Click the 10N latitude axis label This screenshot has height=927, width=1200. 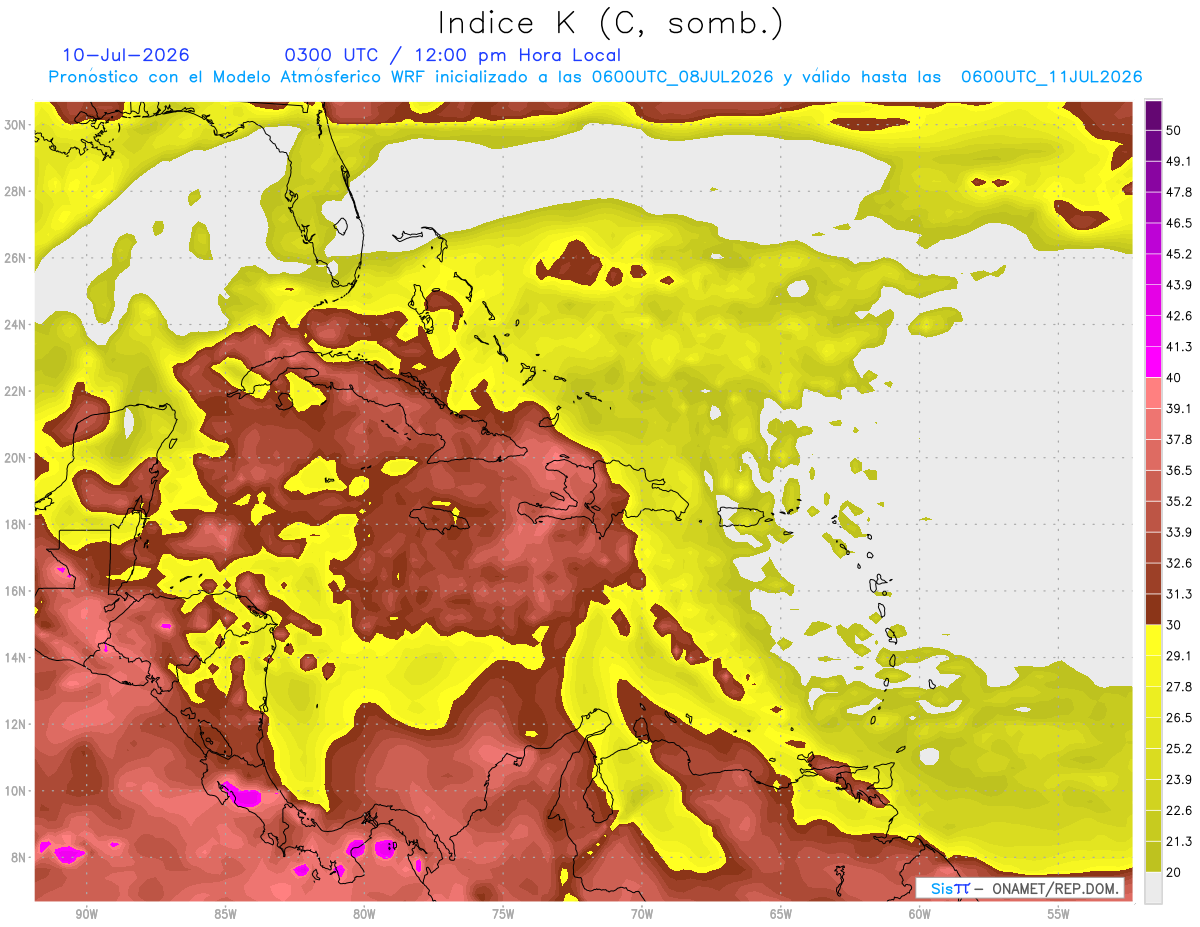click(17, 791)
